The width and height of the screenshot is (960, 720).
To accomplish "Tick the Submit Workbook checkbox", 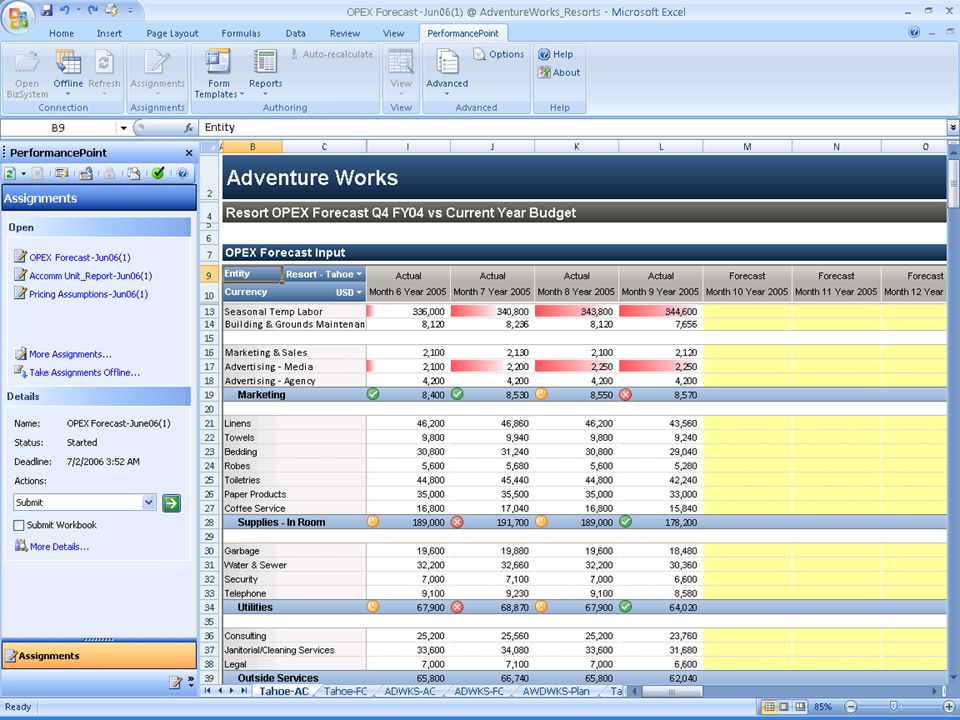I will click(x=19, y=525).
